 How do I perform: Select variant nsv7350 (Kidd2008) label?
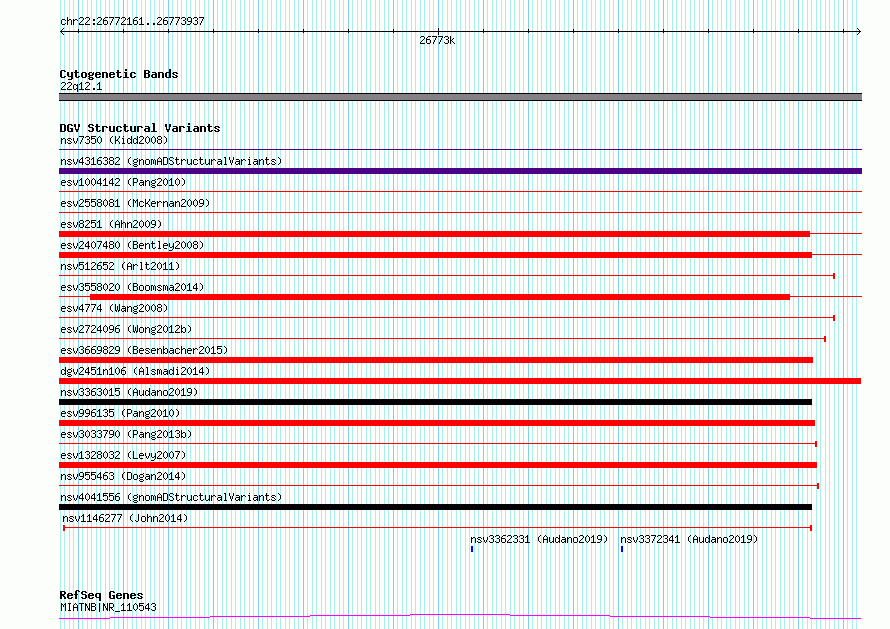tap(114, 140)
